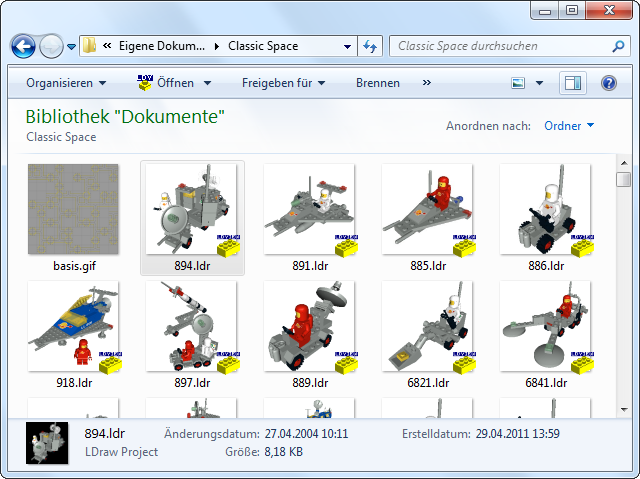This screenshot has height=479, width=640.
Task: Click the scrollbar up arrow
Action: 624,163
